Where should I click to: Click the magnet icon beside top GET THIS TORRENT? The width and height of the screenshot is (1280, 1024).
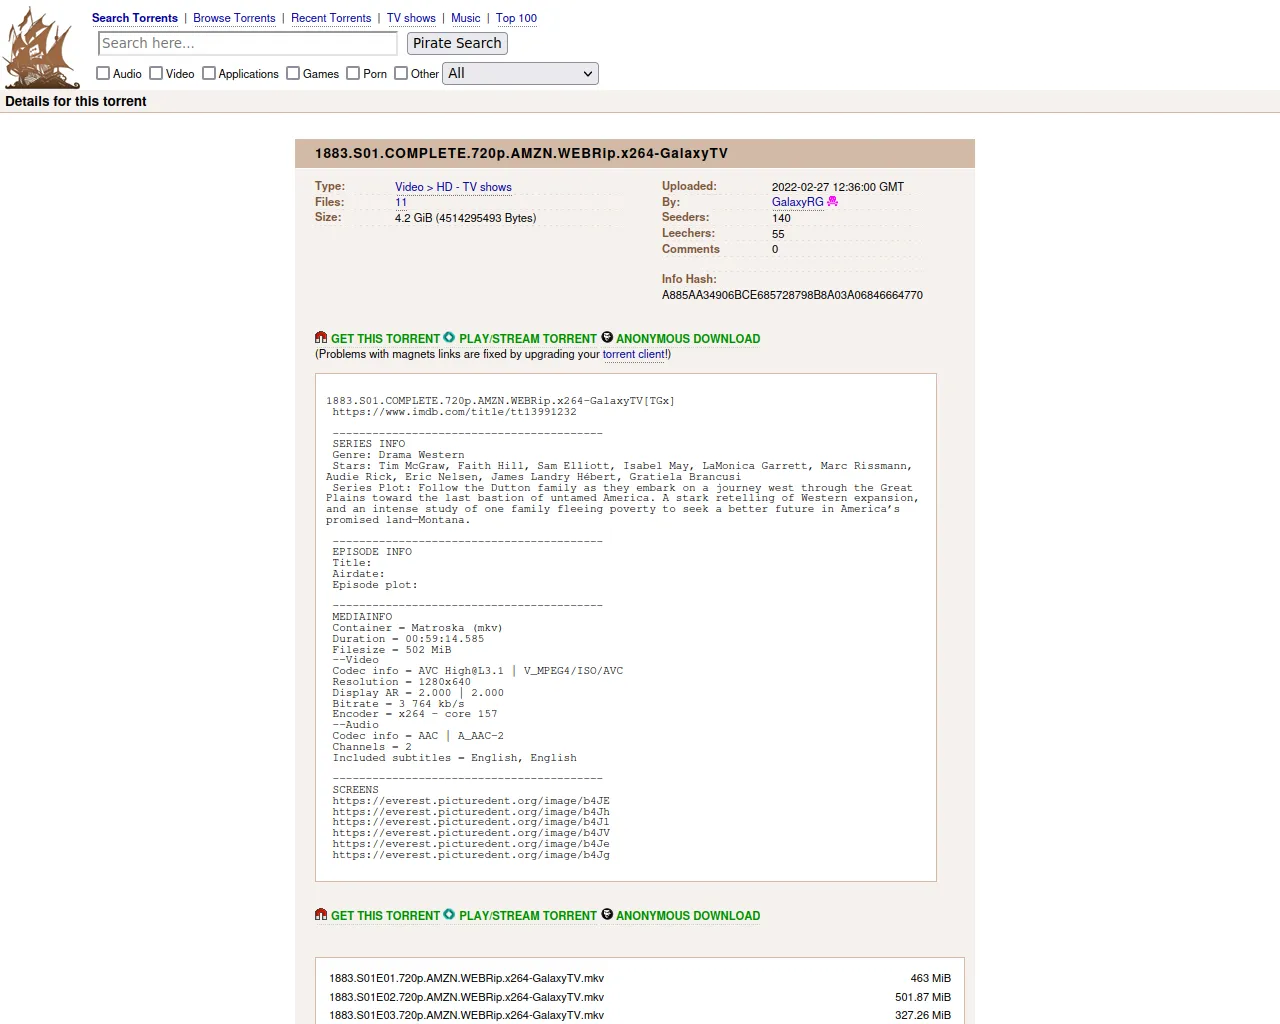321,338
